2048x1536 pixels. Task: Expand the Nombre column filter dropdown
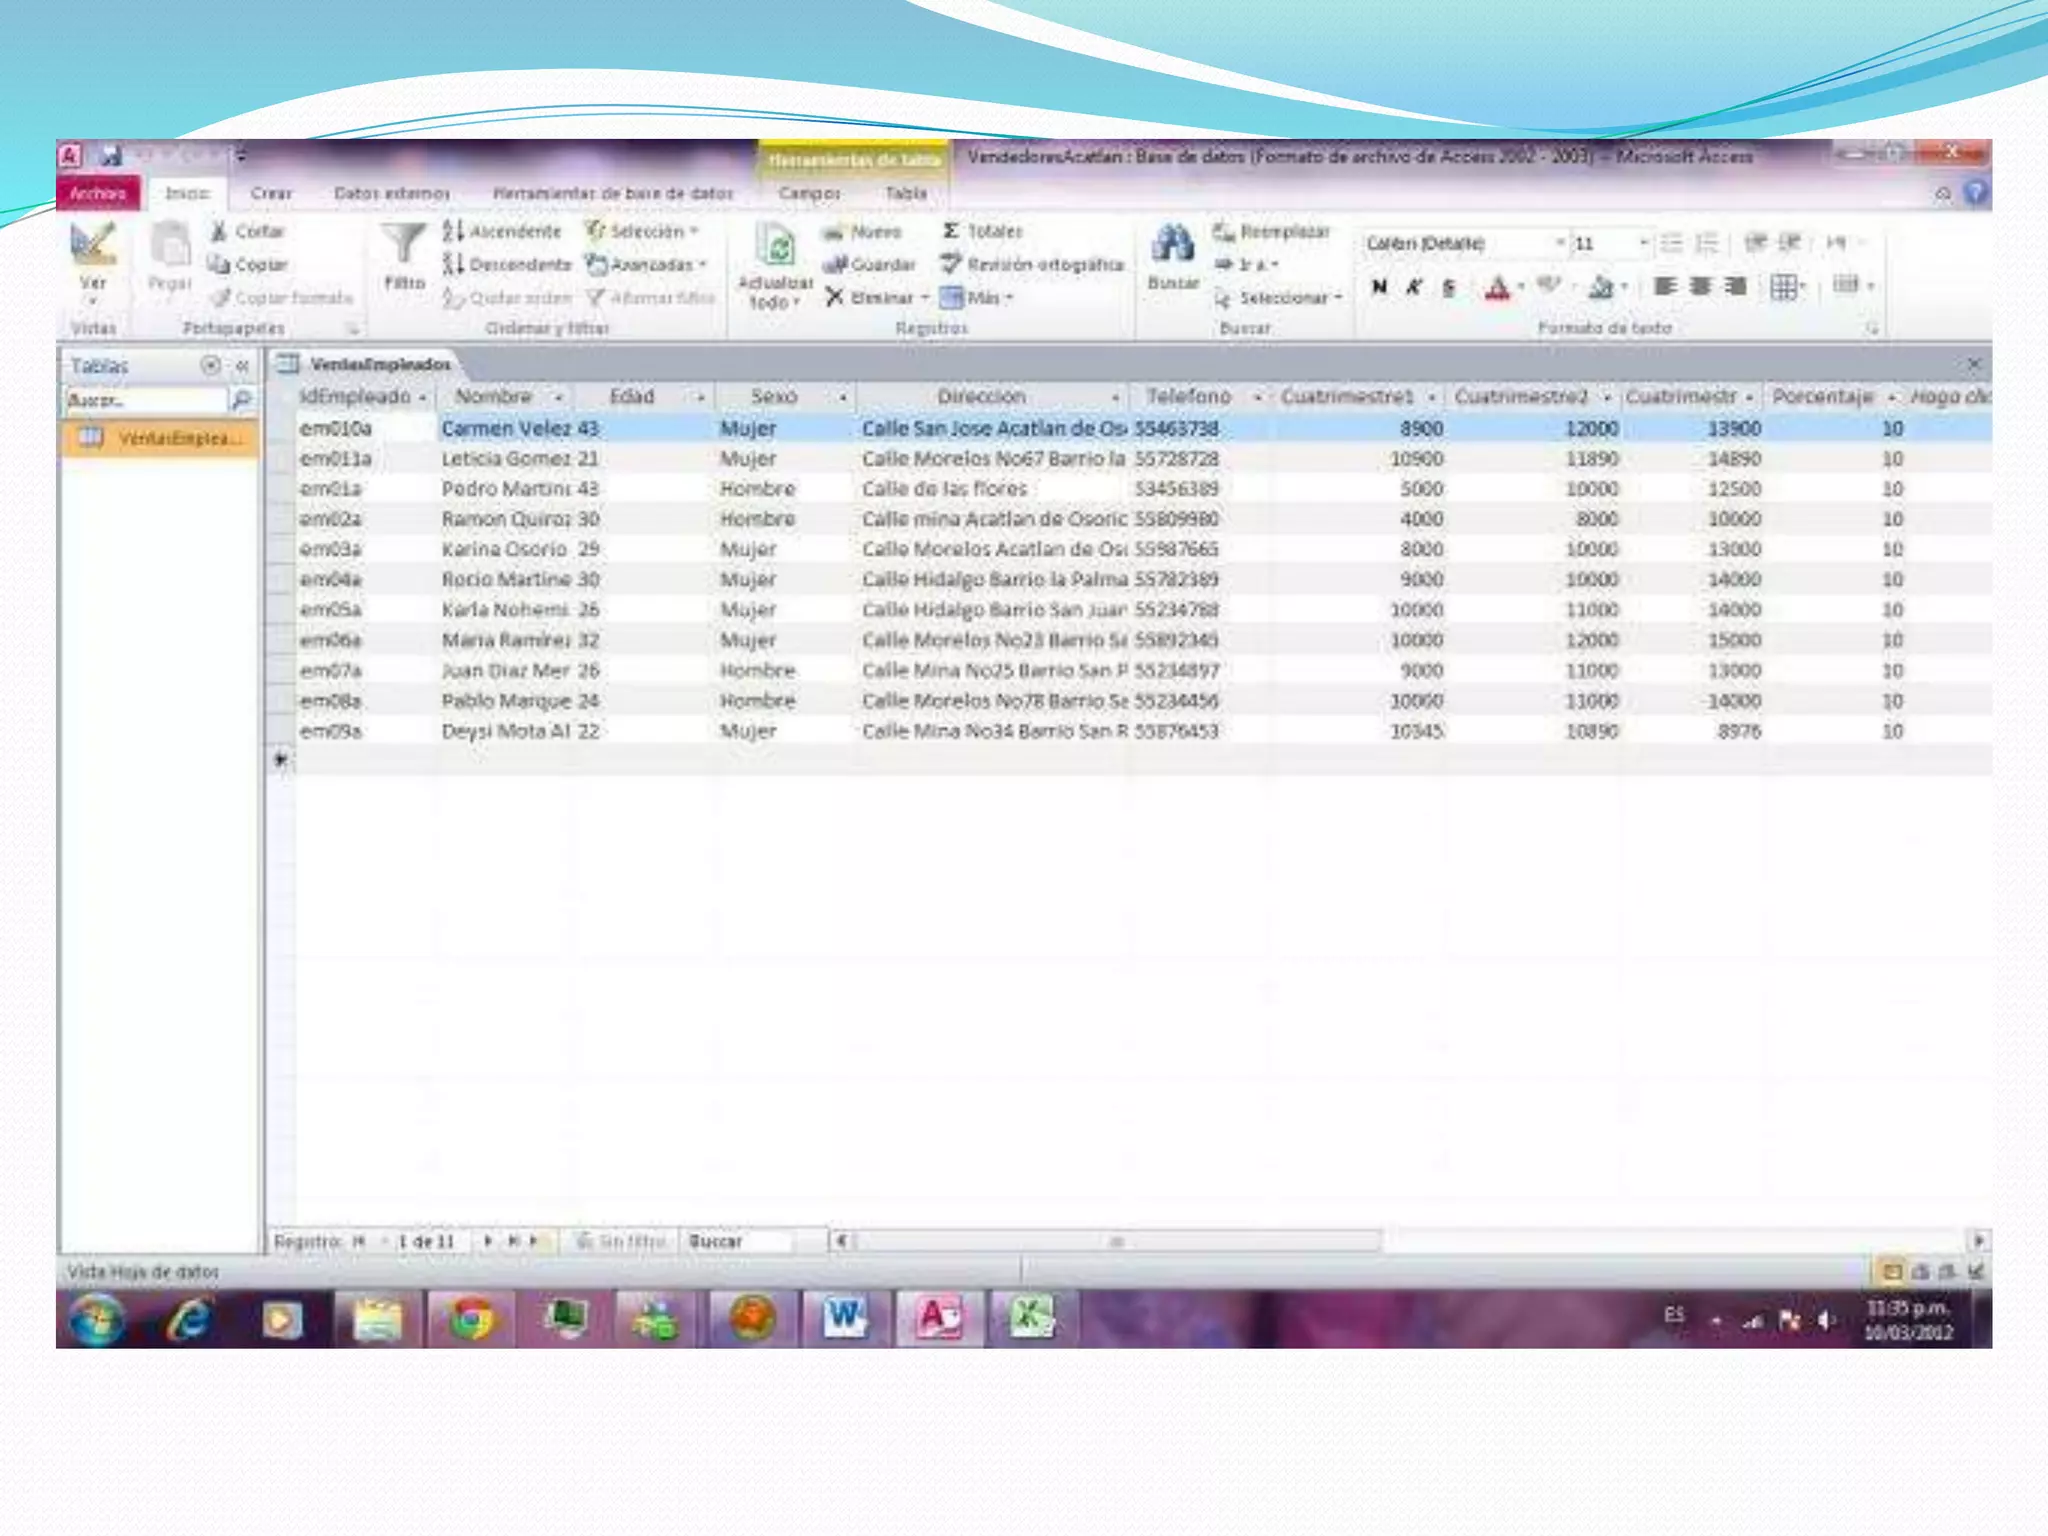click(x=559, y=398)
